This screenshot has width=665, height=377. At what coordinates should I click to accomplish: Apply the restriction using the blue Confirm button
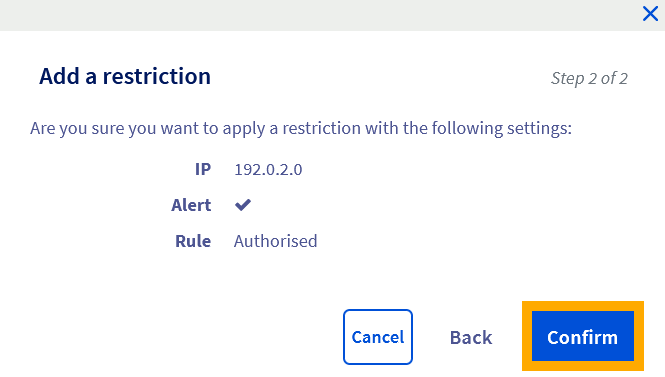pyautogui.click(x=583, y=337)
